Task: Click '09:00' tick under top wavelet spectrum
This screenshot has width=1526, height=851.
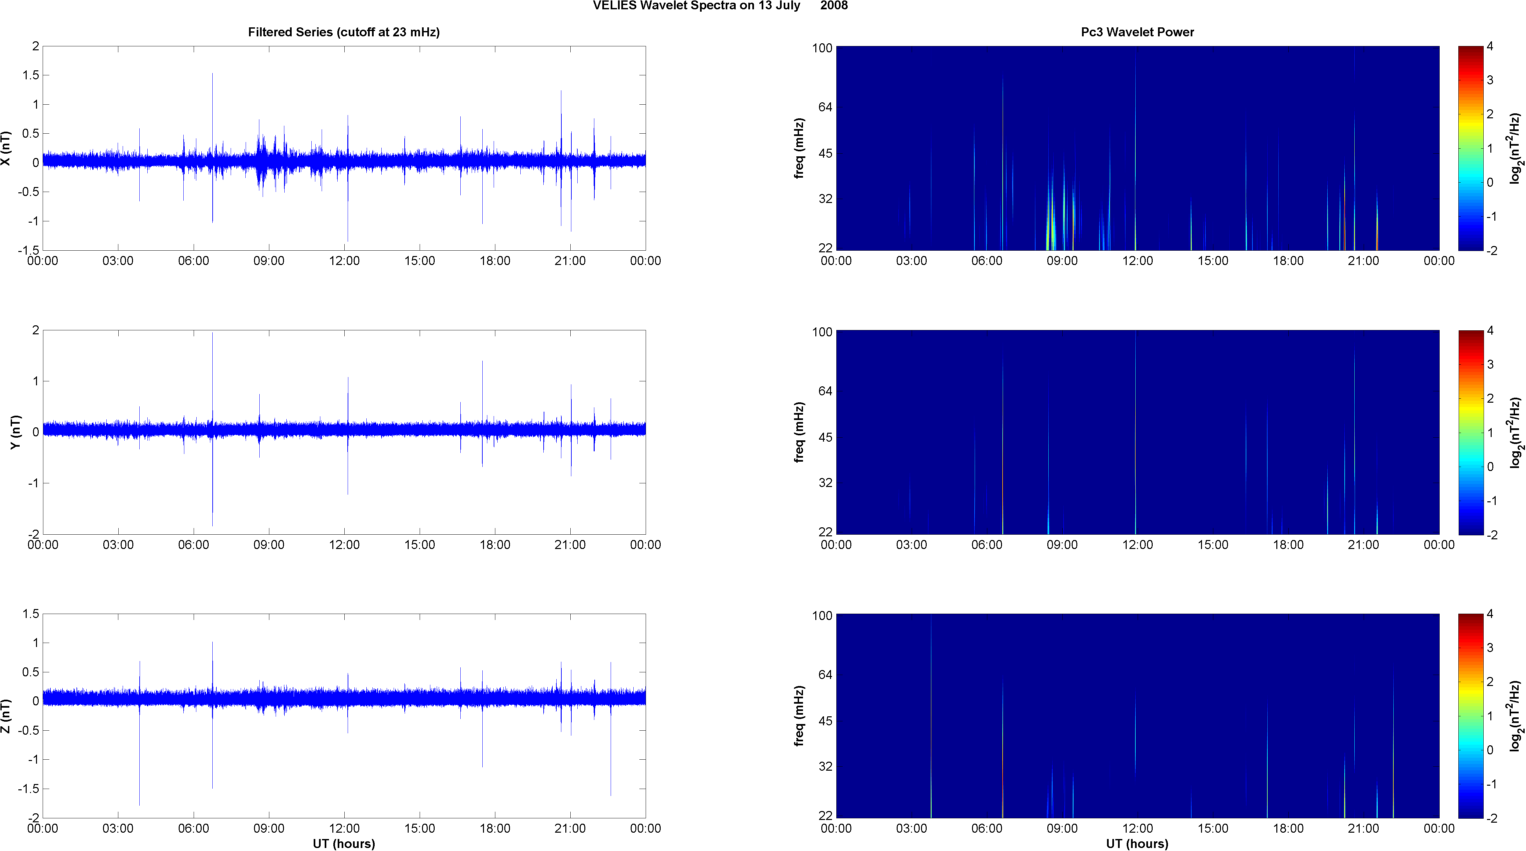Action: pyautogui.click(x=1062, y=261)
